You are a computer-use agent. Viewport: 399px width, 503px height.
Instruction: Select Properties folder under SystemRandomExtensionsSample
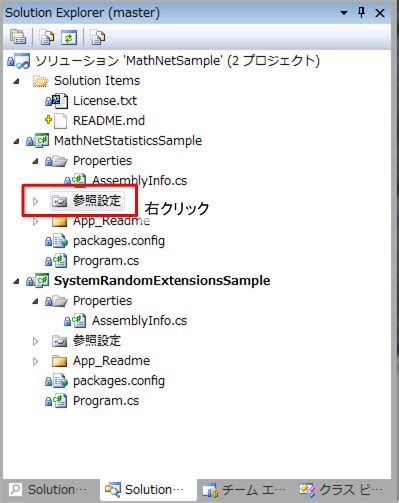[102, 301]
